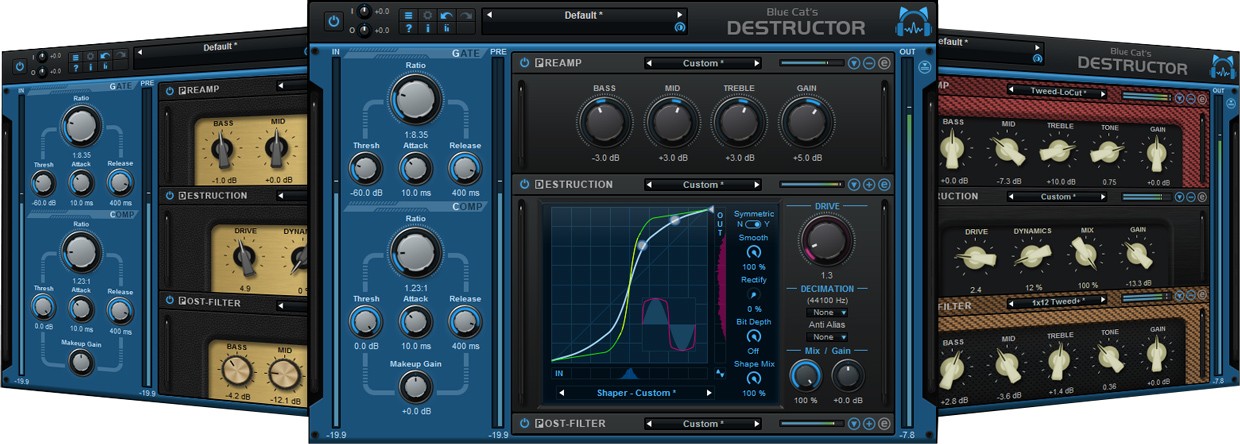
Task: Click the DRIVE knob in center Destruction panel
Action: click(x=825, y=242)
